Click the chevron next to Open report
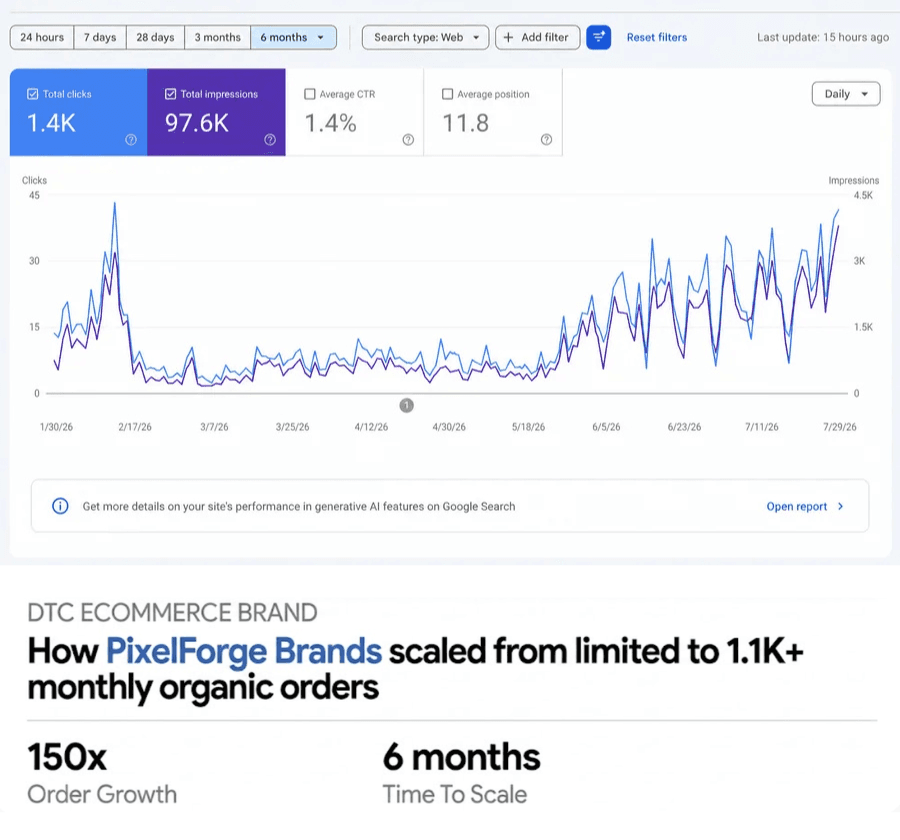 pos(840,506)
